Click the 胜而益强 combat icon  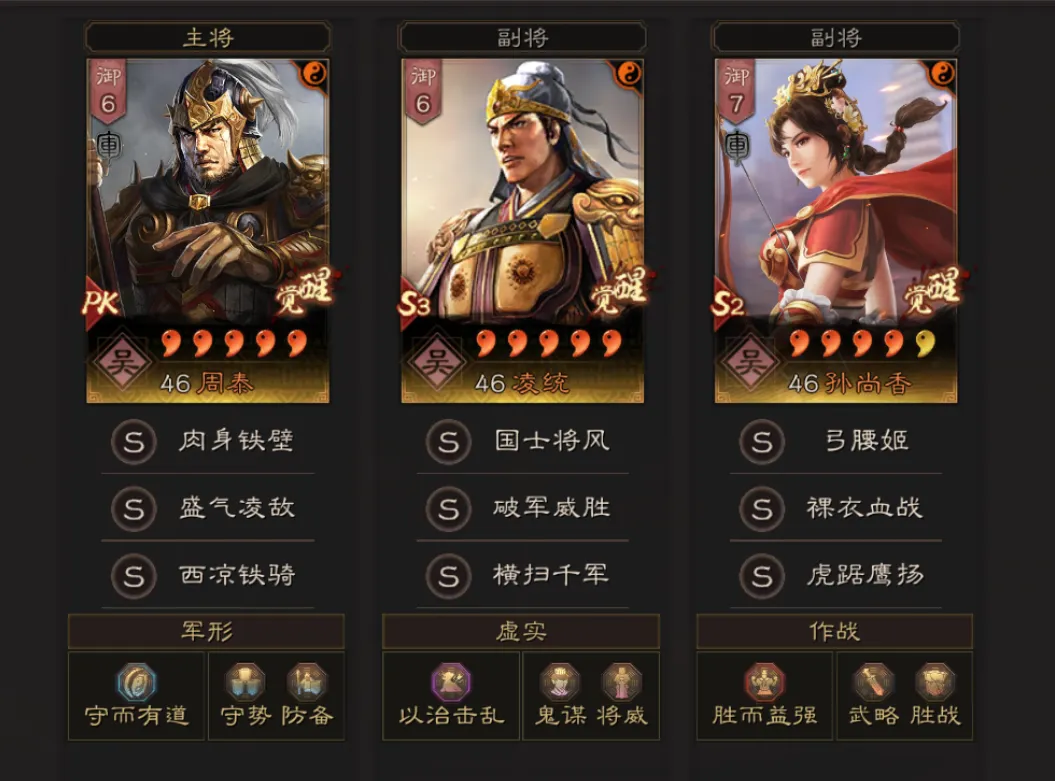[x=764, y=683]
